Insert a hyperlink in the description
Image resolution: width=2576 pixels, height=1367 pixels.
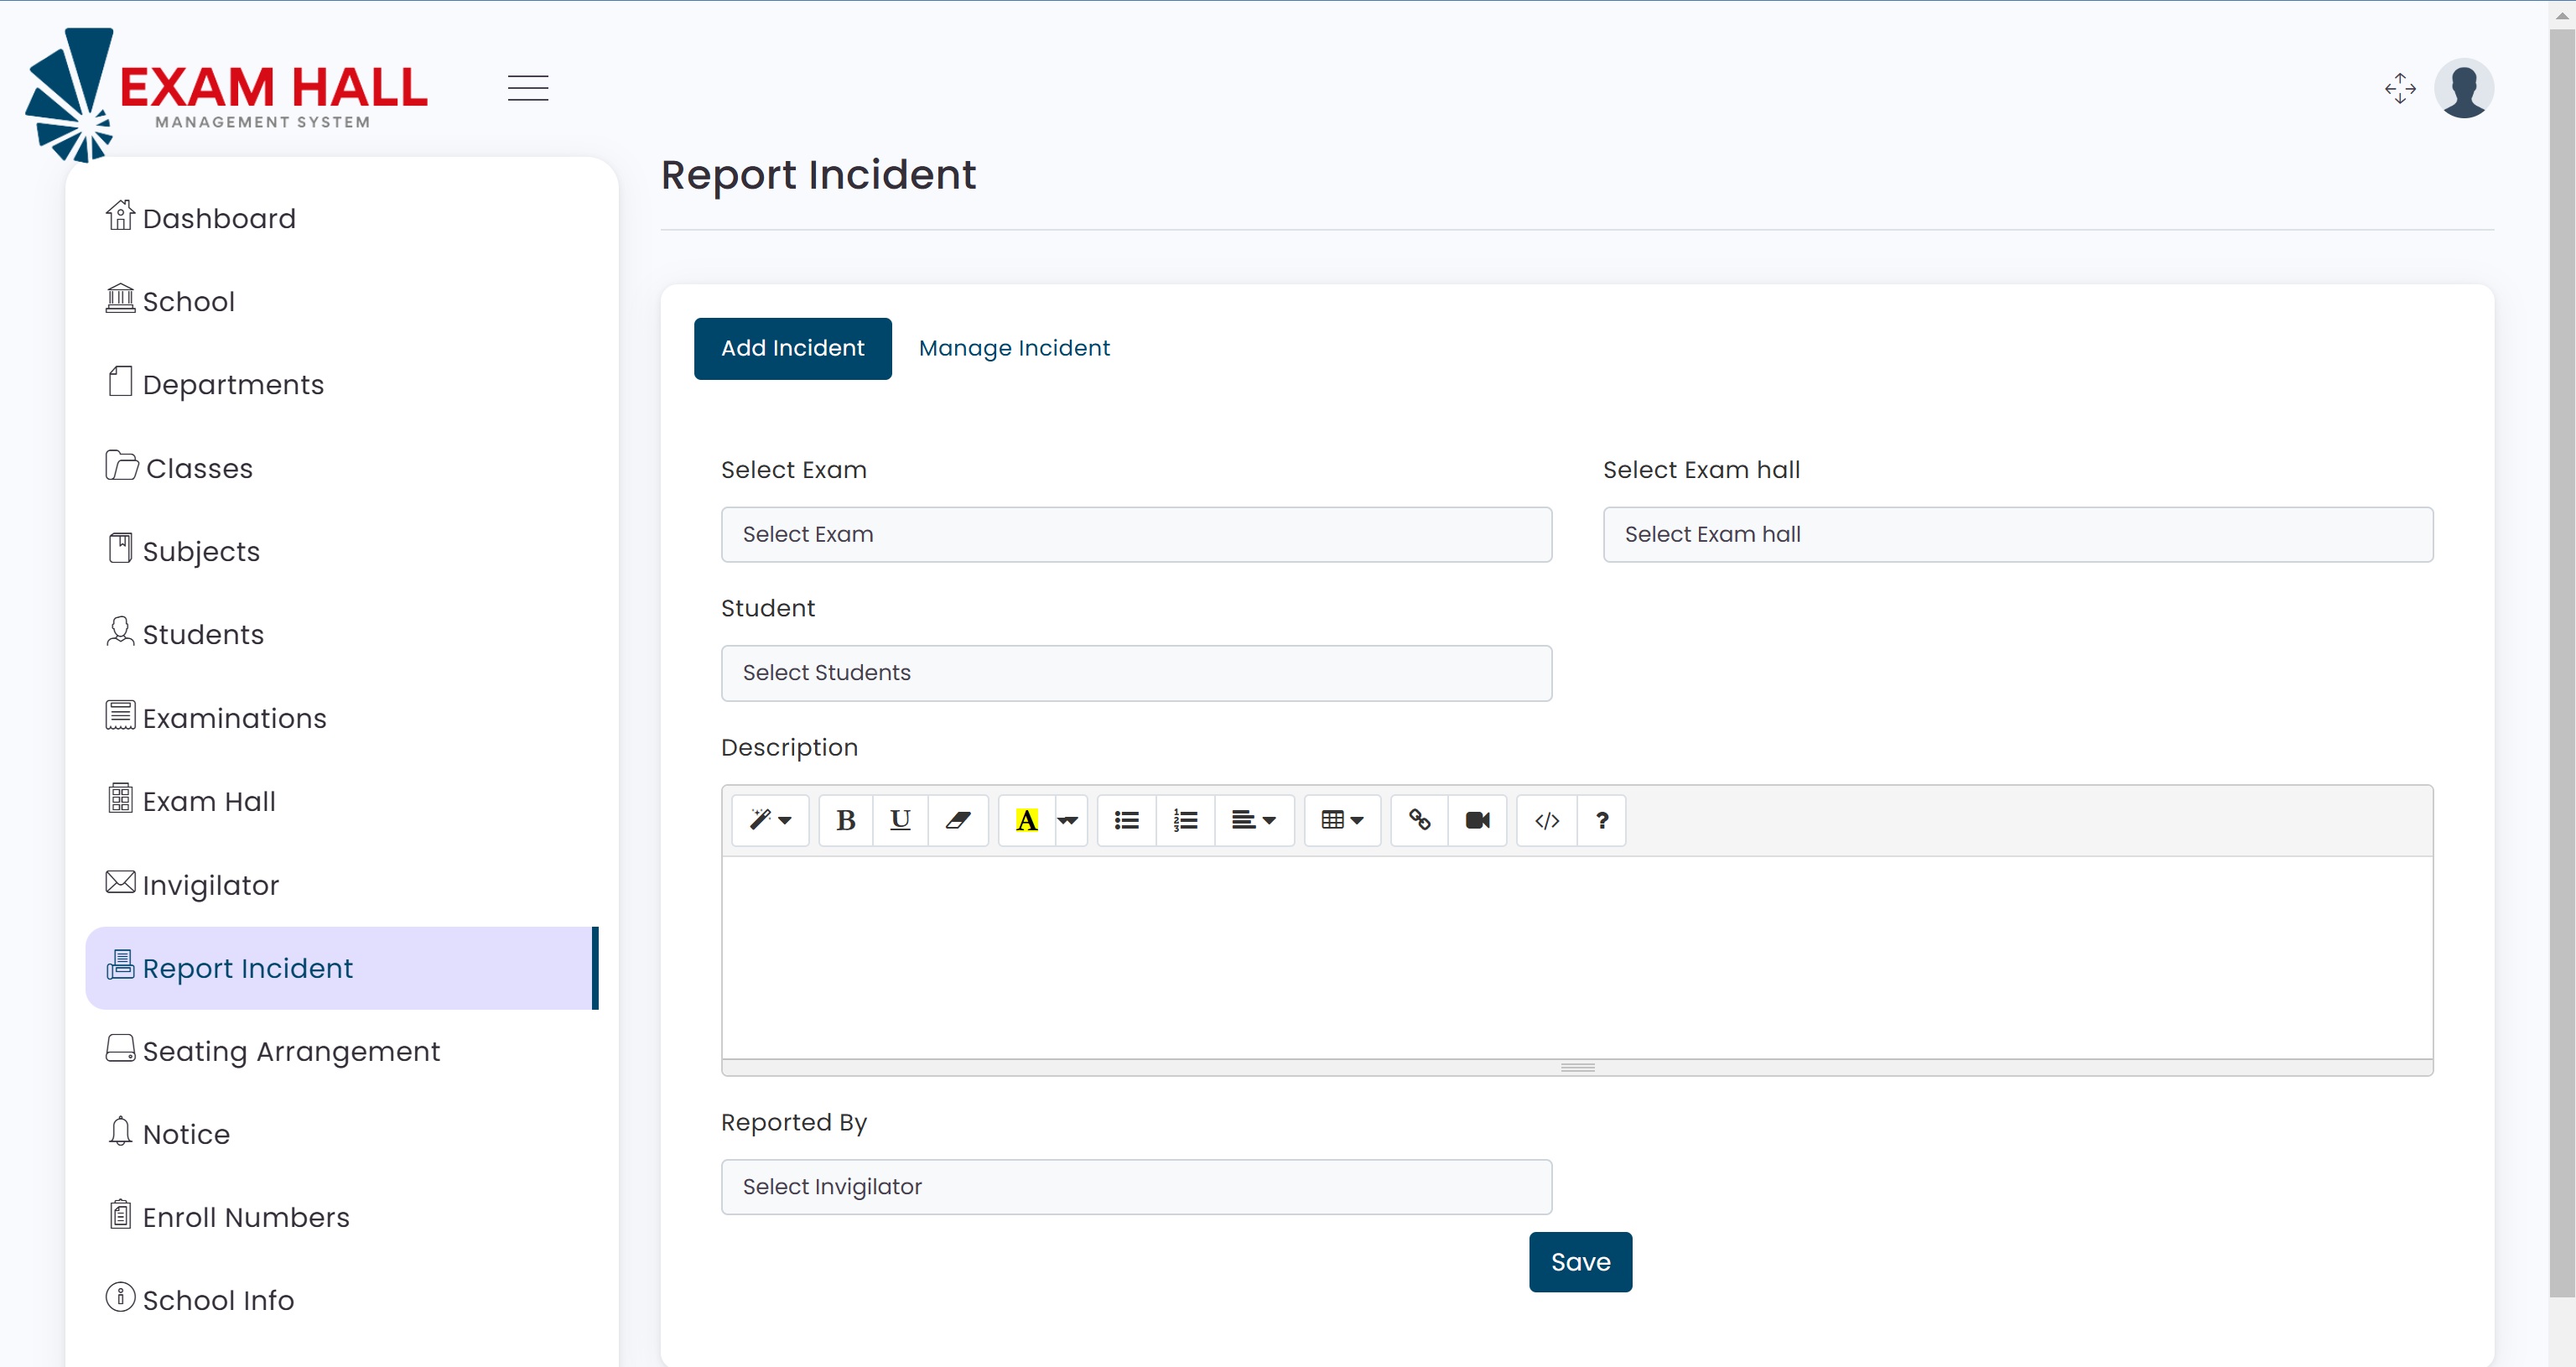tap(1418, 820)
